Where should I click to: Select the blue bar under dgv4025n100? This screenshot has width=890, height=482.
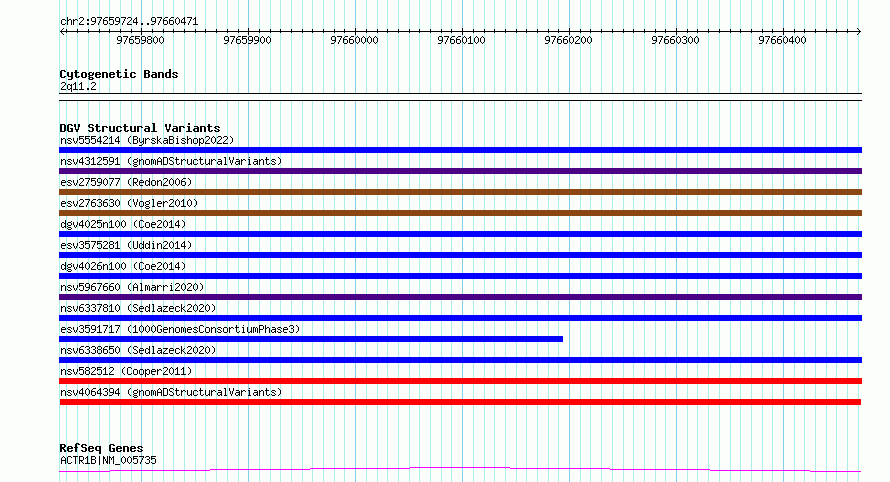(x=460, y=234)
